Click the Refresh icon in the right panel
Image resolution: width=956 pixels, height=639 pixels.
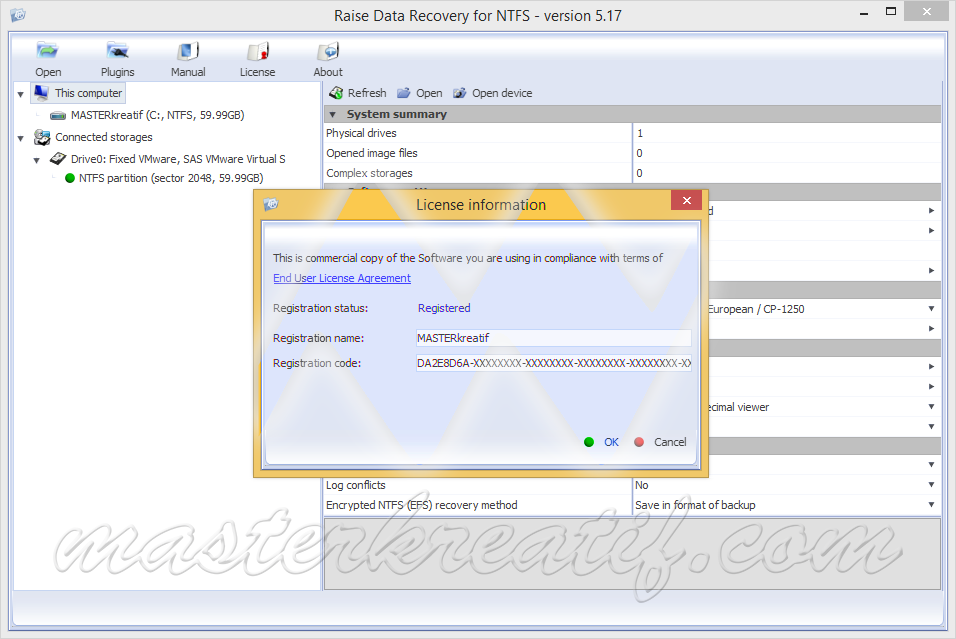point(336,93)
